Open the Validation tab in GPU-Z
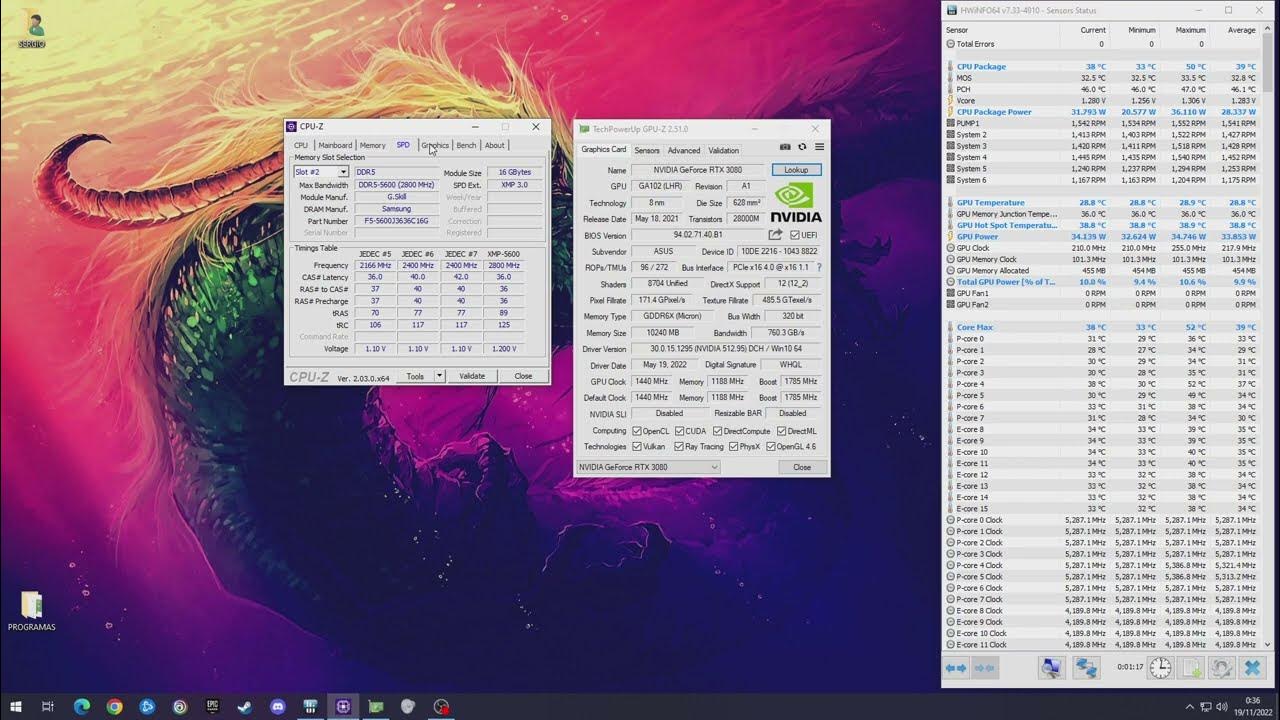Screen dimensions: 1280x720 click(724, 150)
